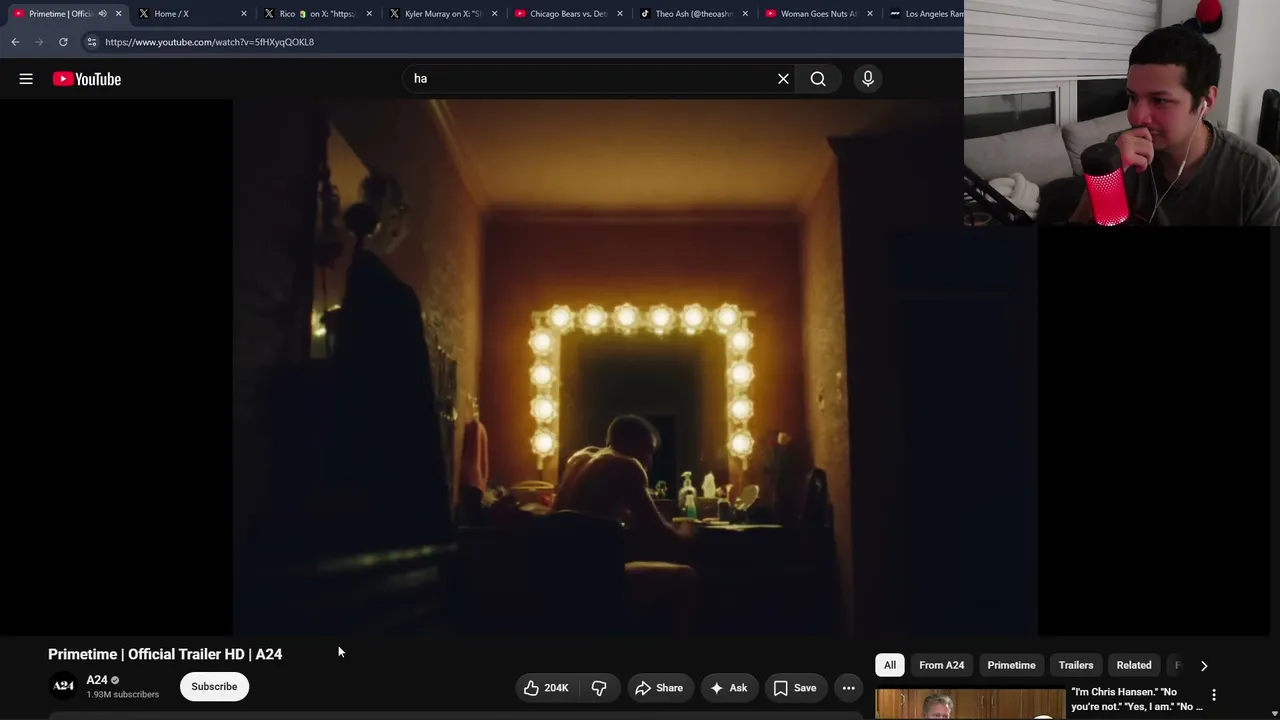View site information icon in address bar
Viewport: 1280px width, 720px height.
click(x=91, y=42)
